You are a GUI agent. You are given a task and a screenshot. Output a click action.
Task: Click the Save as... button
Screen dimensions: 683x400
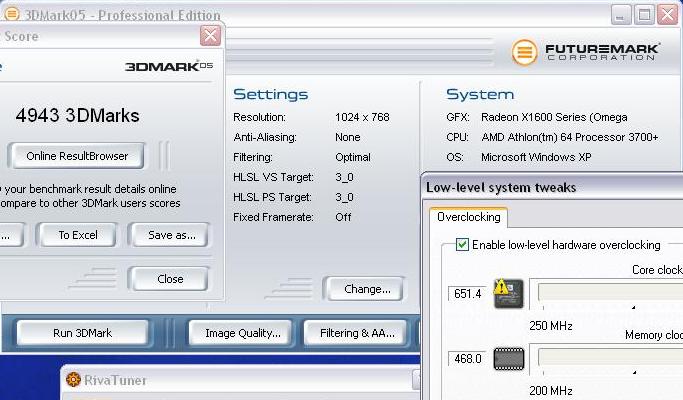(x=171, y=235)
